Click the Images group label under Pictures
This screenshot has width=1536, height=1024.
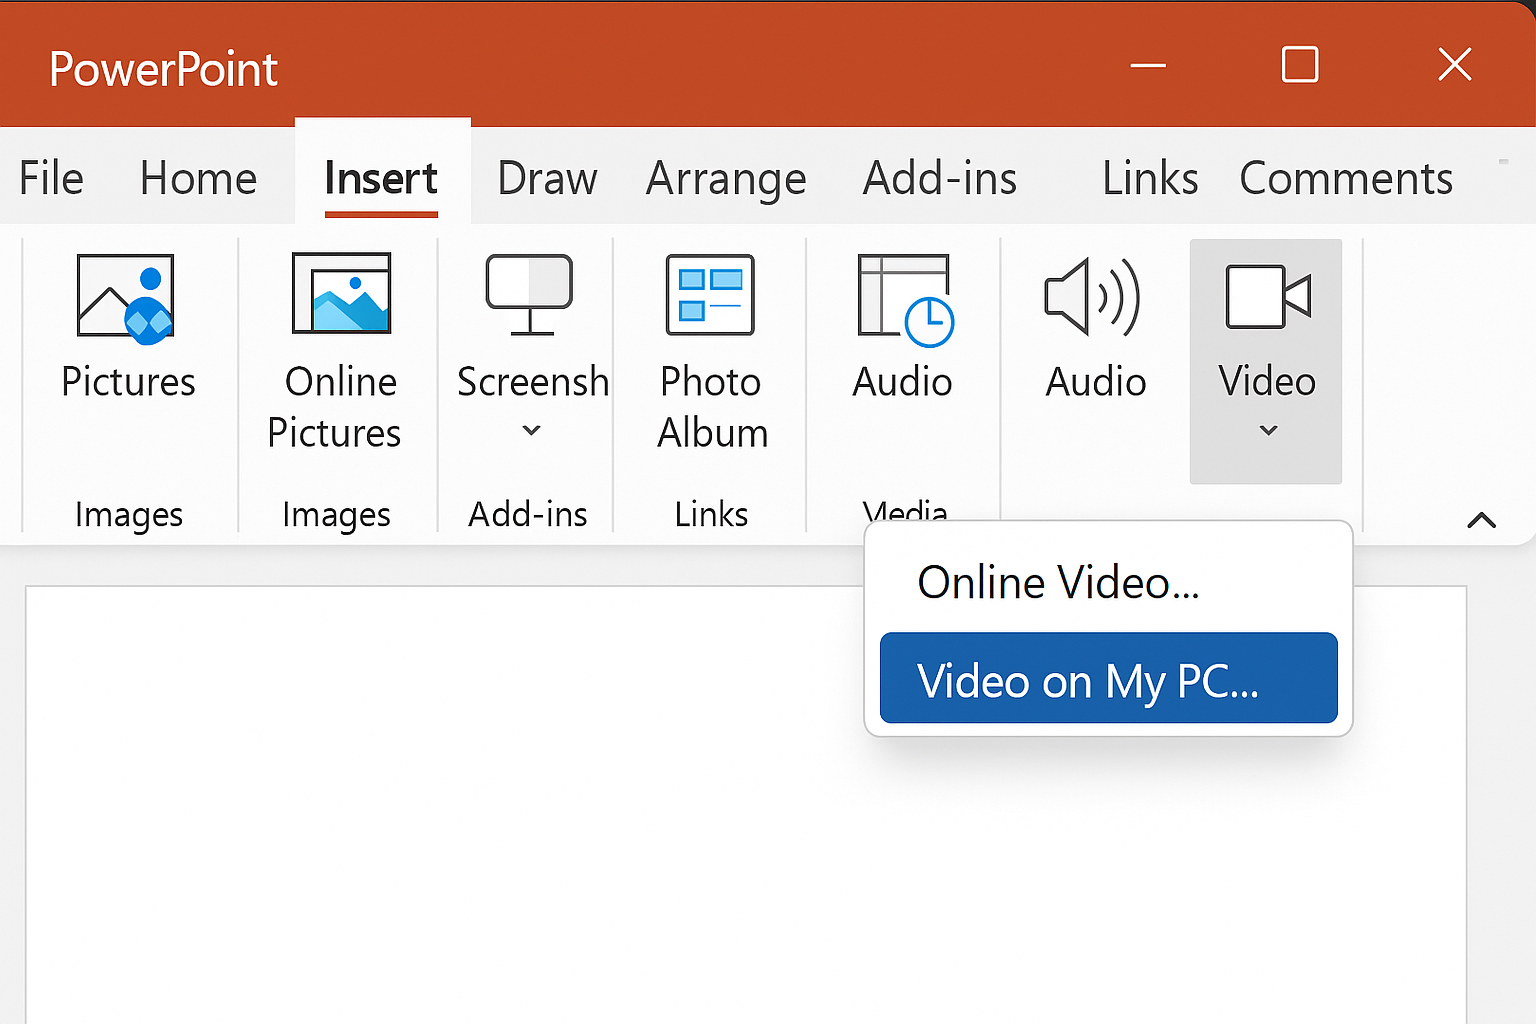[x=129, y=515]
